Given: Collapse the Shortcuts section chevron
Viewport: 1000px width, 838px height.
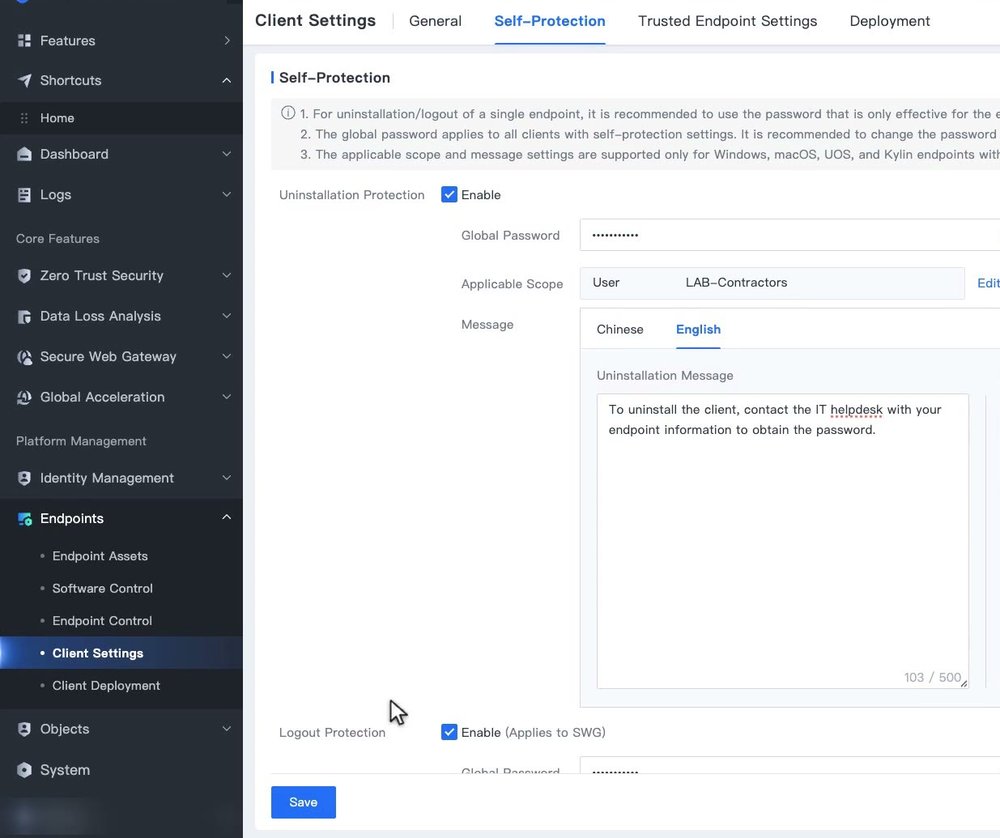Looking at the screenshot, I should (x=226, y=80).
